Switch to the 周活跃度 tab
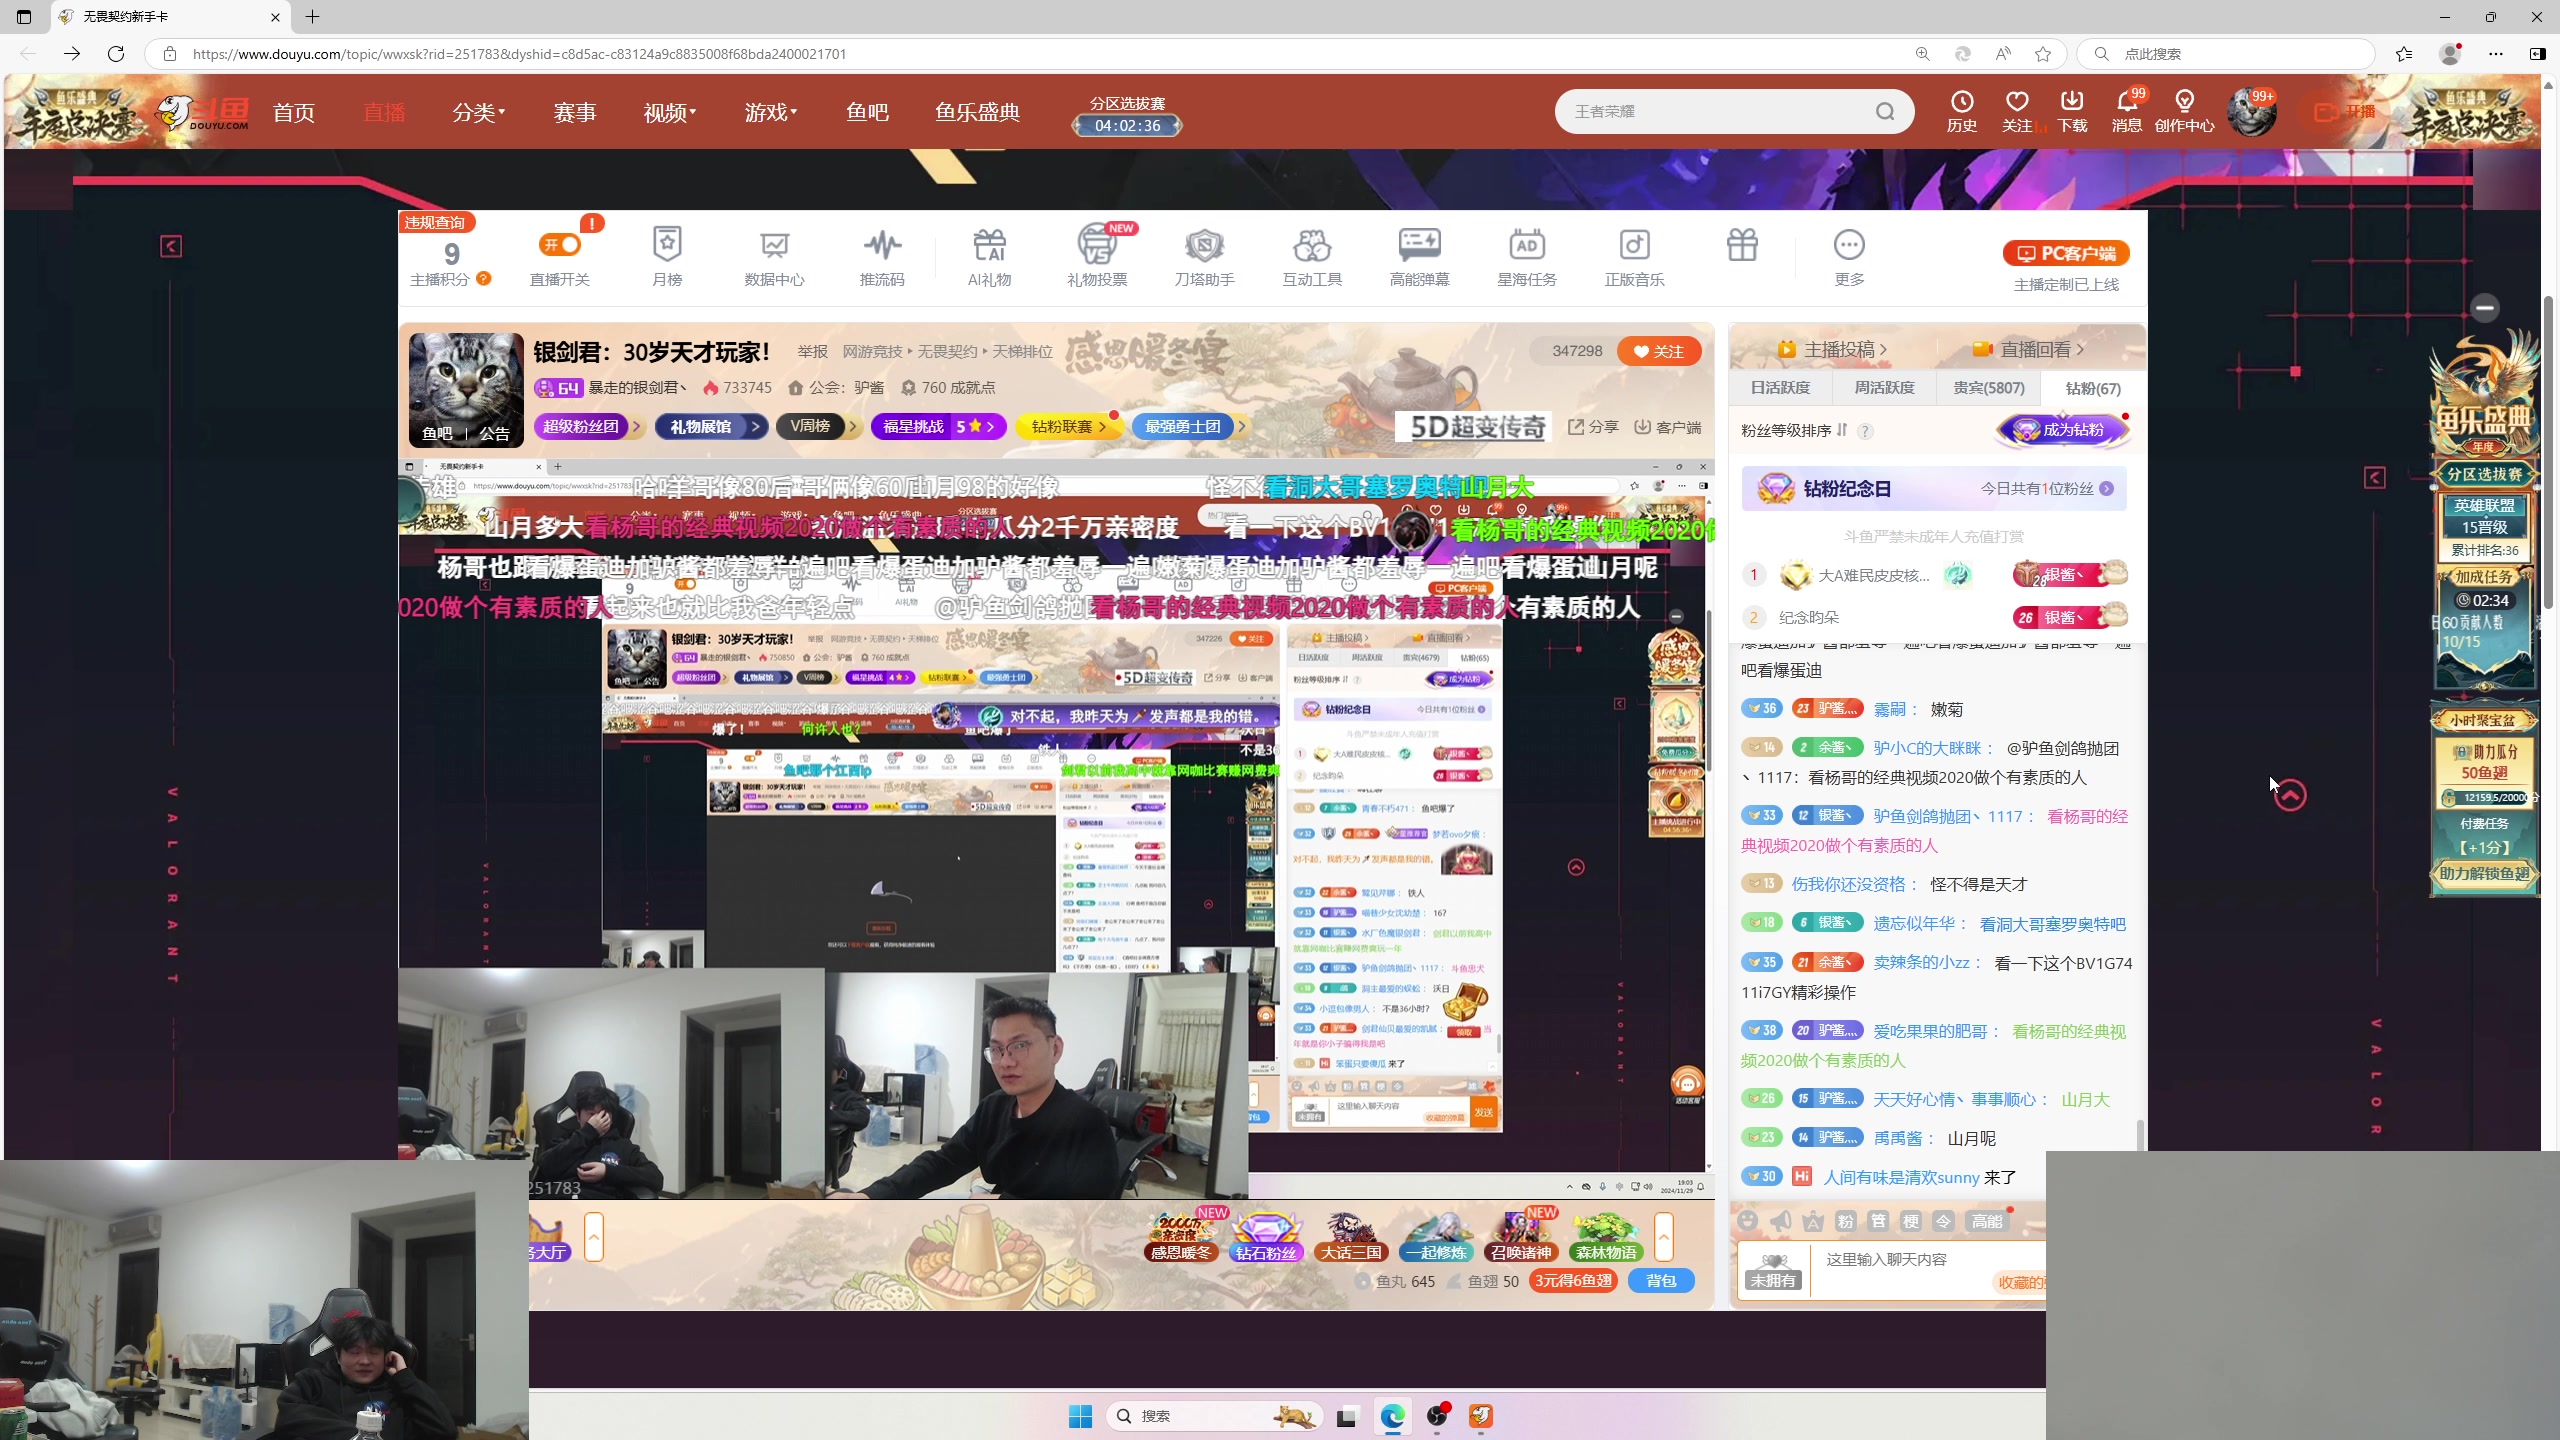 (x=1884, y=388)
